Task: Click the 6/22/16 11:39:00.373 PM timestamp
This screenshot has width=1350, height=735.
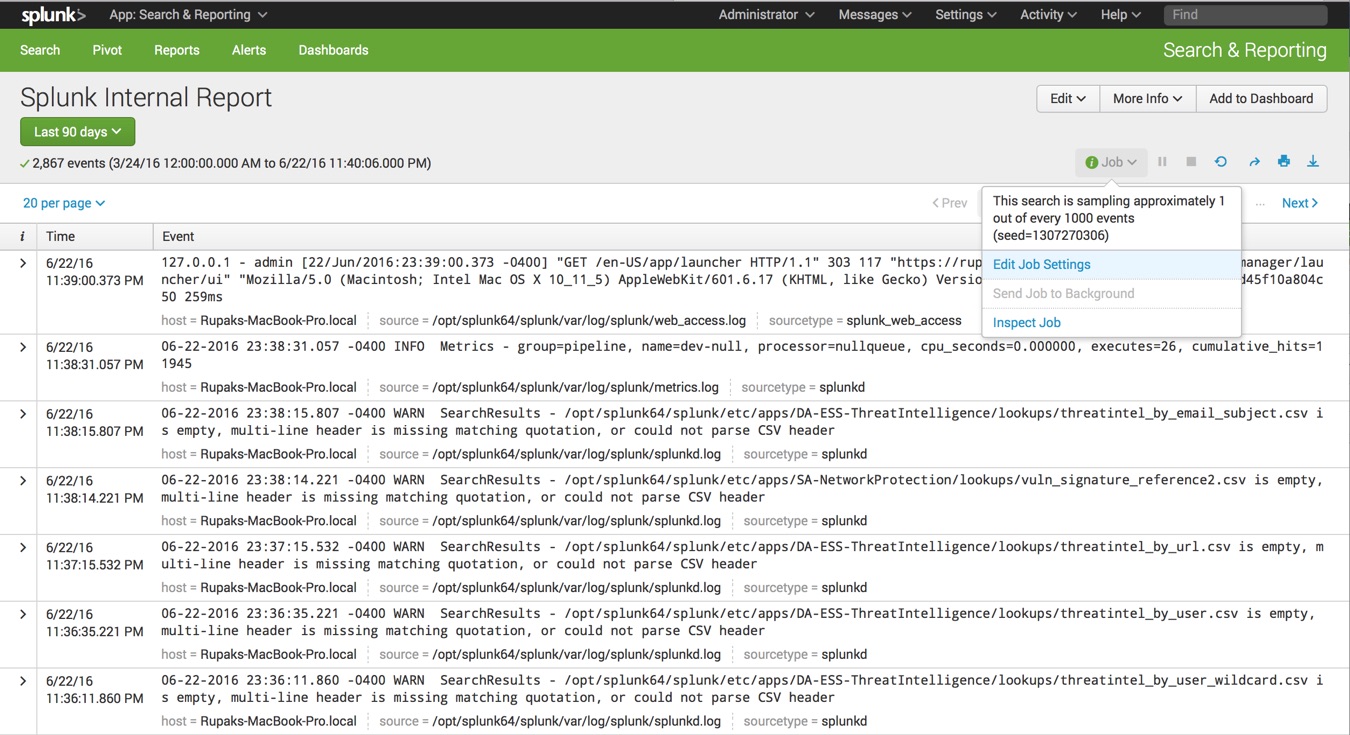Action: coord(94,272)
